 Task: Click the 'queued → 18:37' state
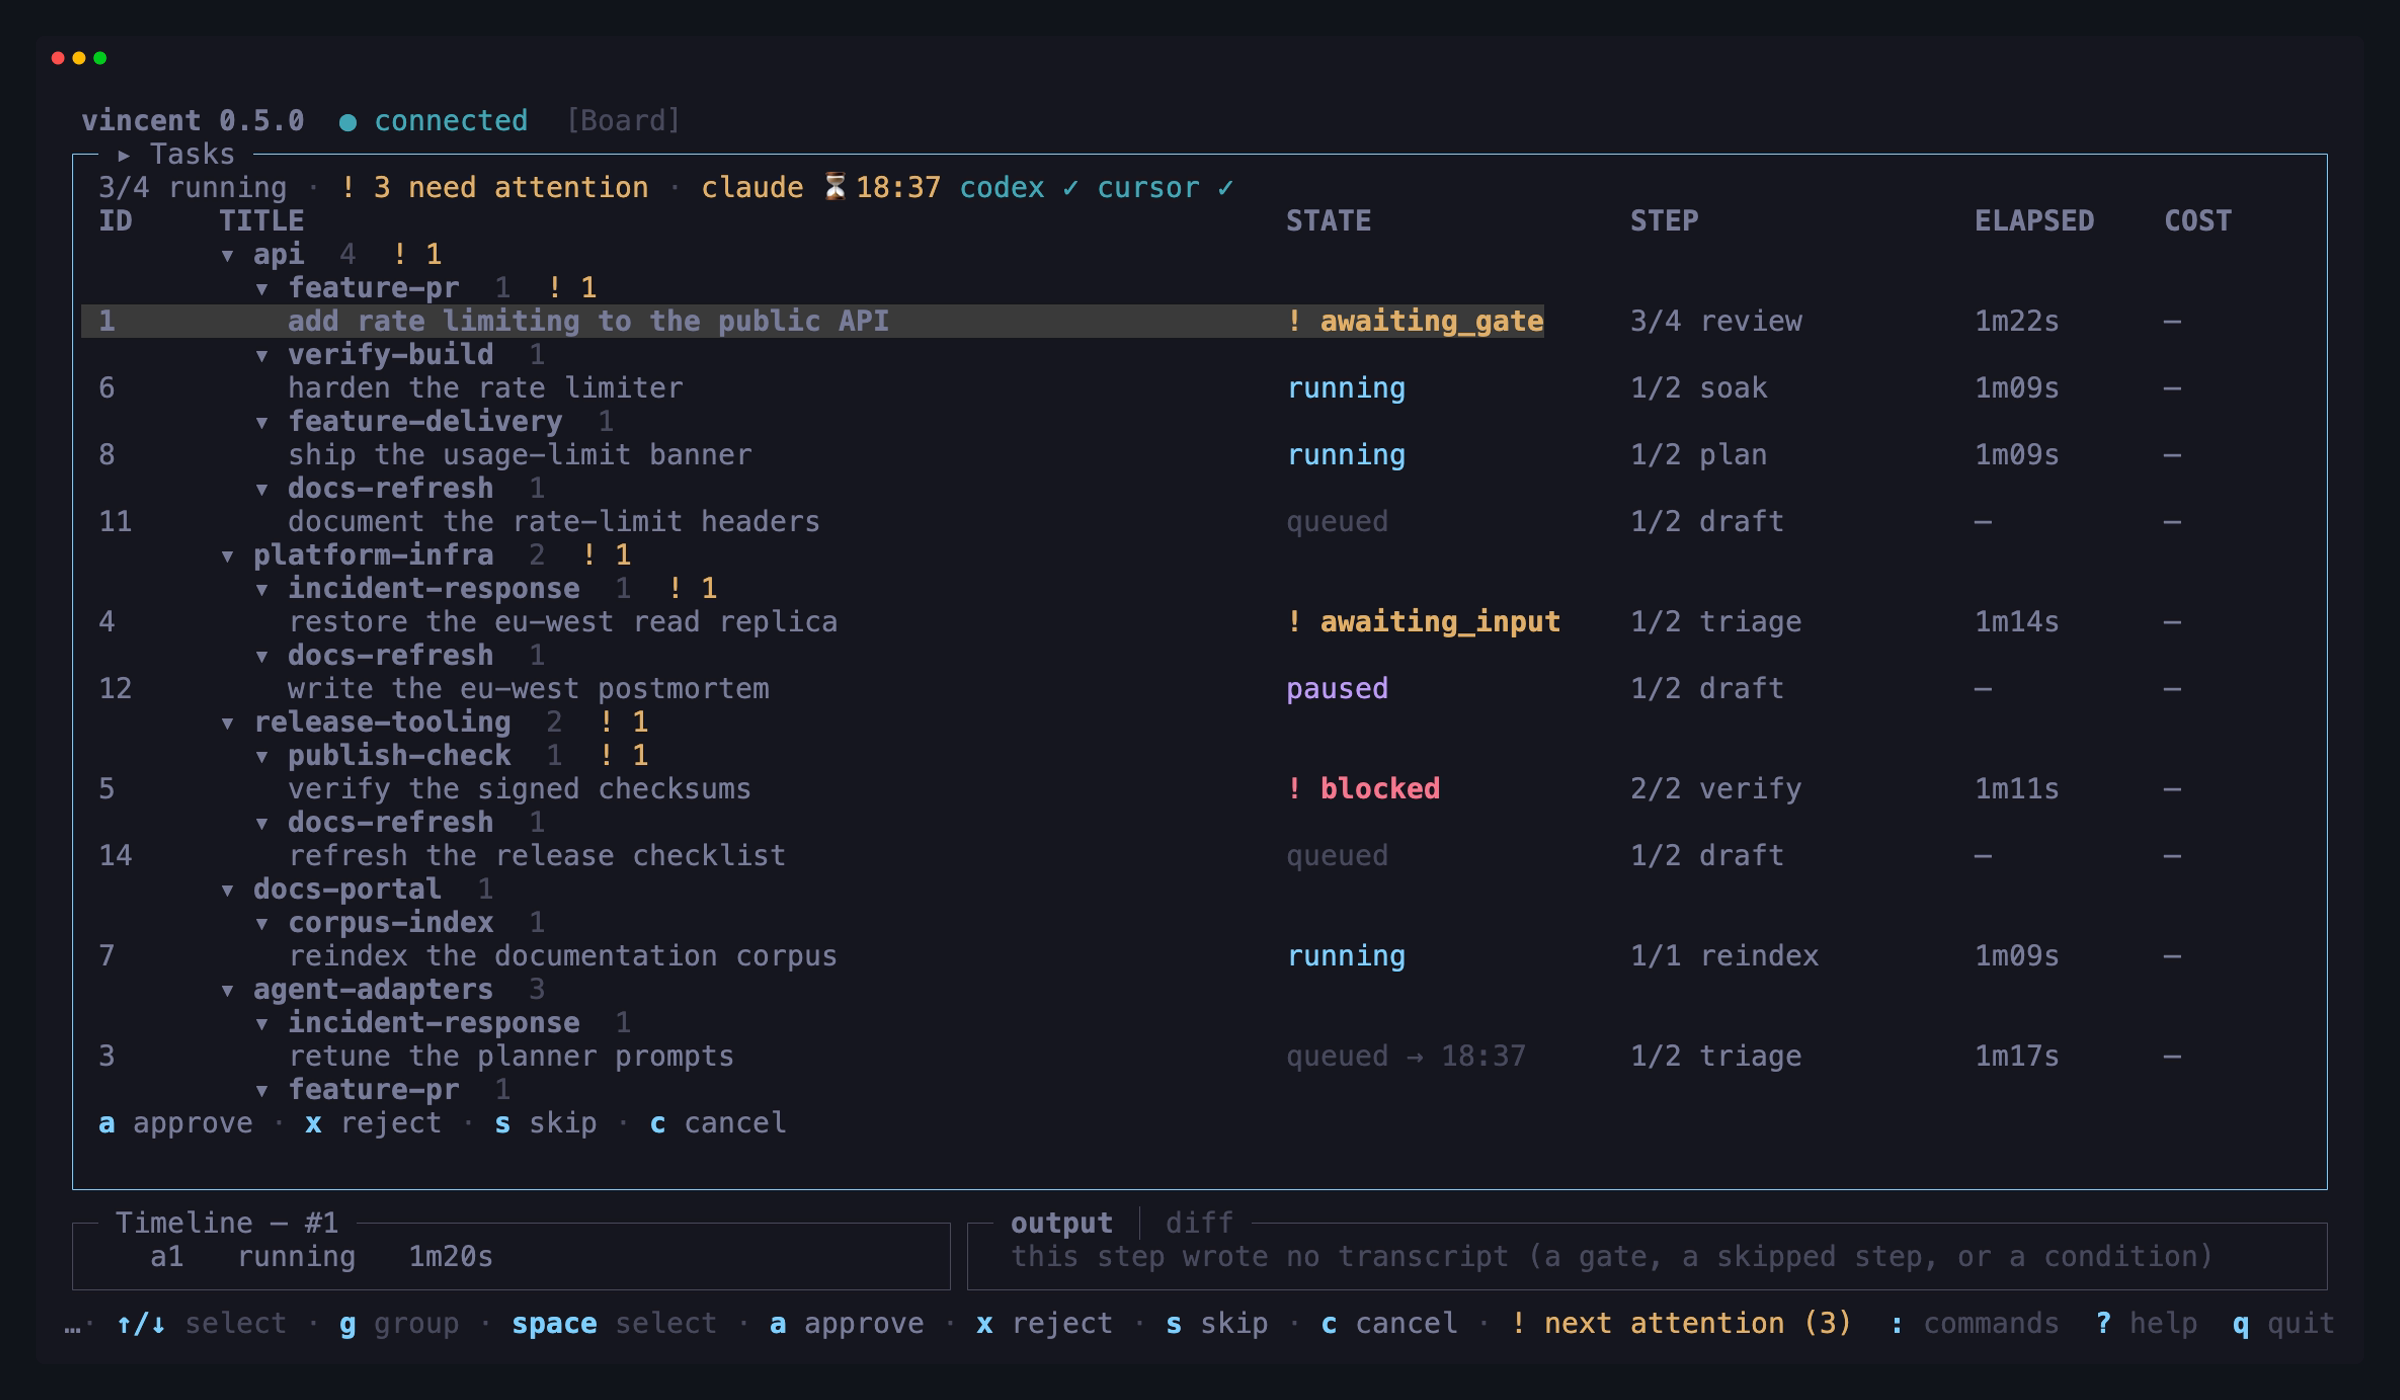point(1406,1056)
